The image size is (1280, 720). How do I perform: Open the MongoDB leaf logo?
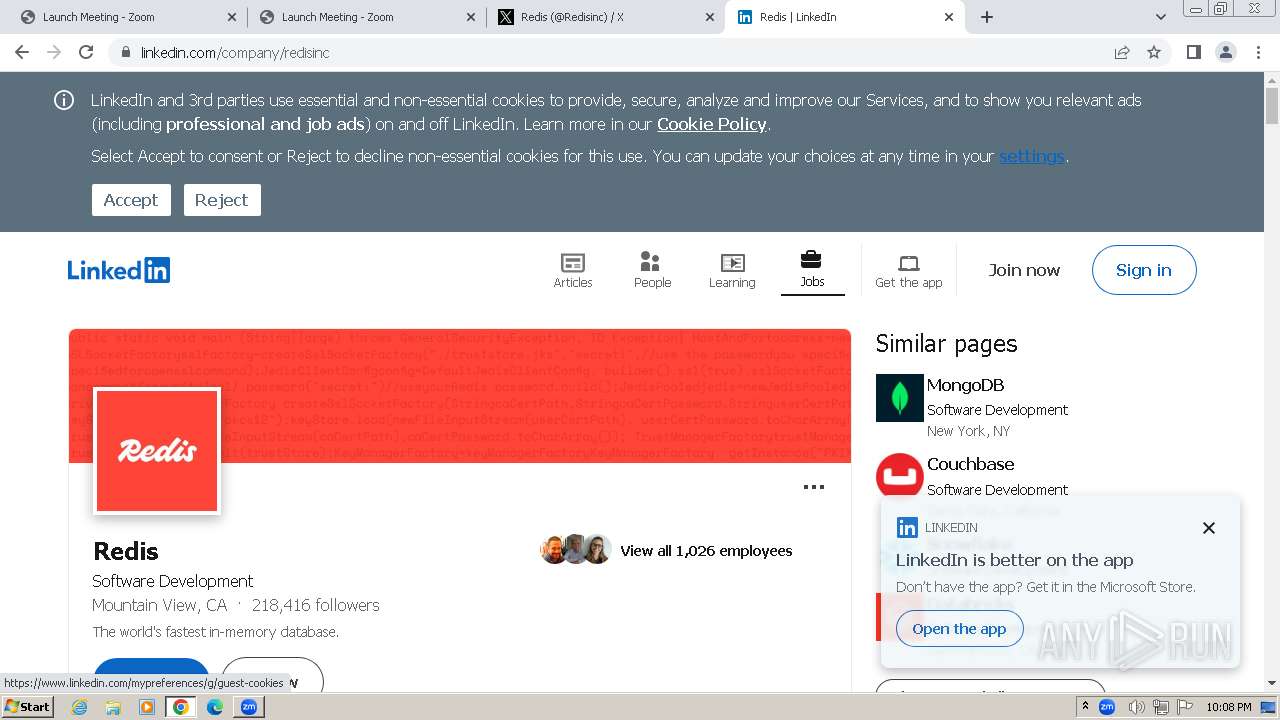[900, 398]
